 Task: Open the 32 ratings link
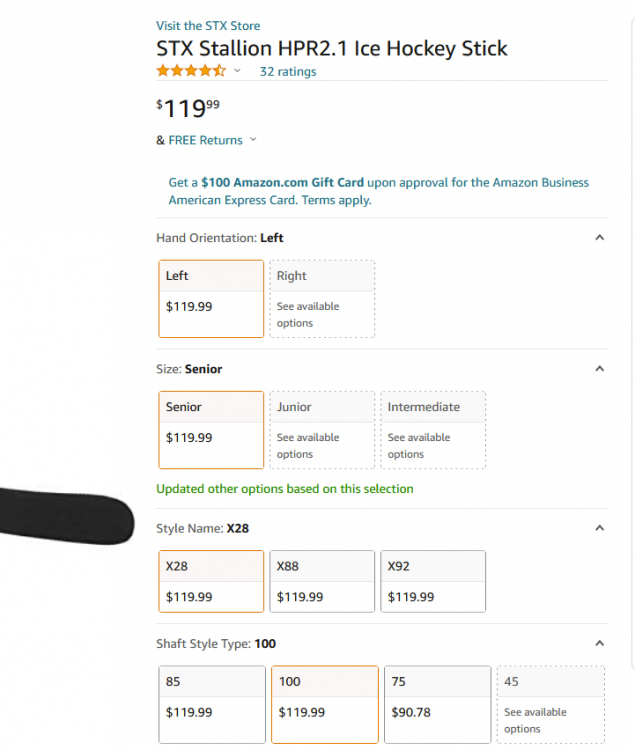[x=288, y=72]
